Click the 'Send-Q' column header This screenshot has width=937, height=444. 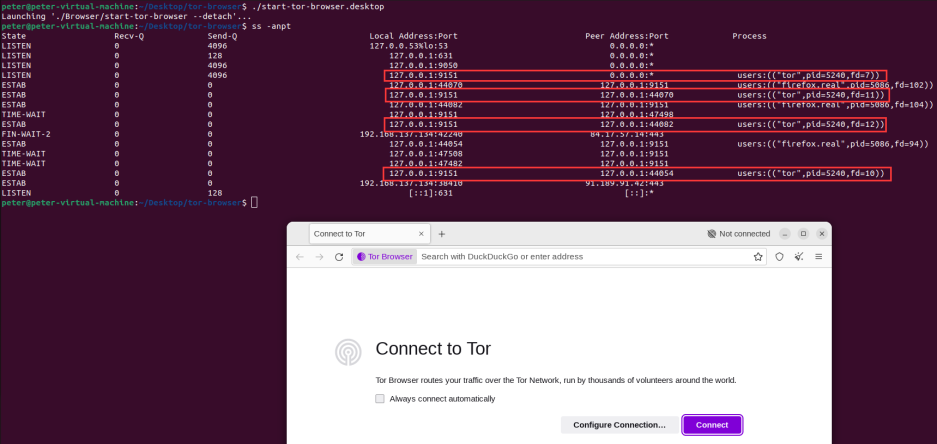click(222, 36)
